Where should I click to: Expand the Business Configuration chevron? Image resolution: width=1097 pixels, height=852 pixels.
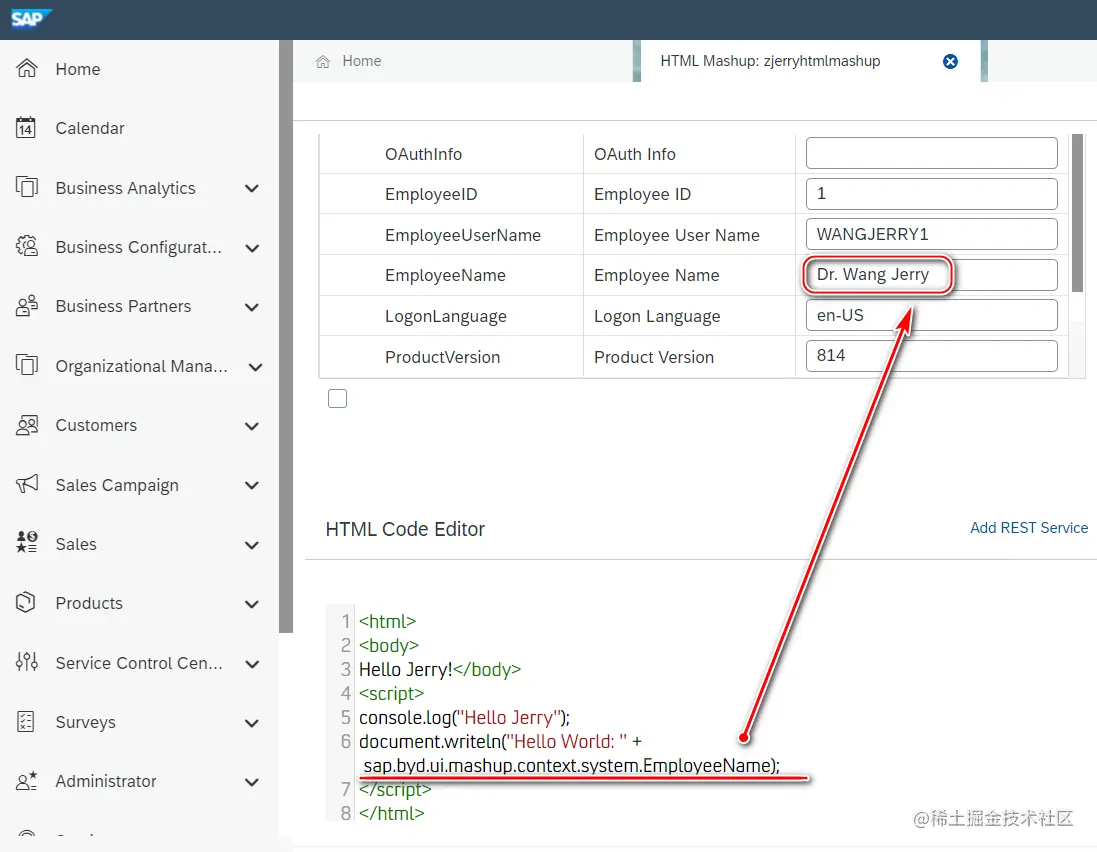[252, 248]
